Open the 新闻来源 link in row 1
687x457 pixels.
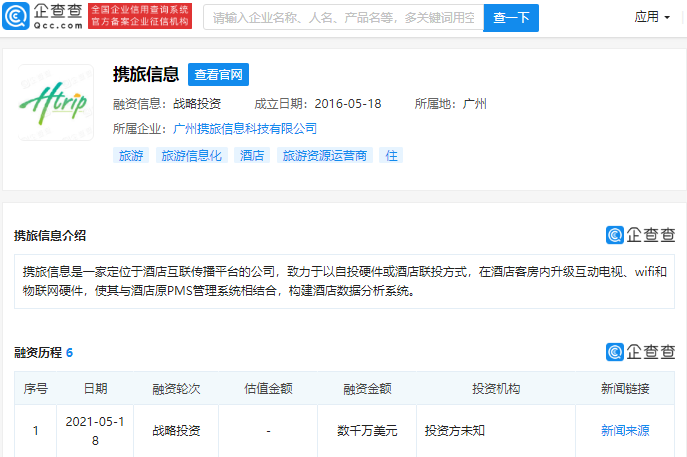[625, 431]
